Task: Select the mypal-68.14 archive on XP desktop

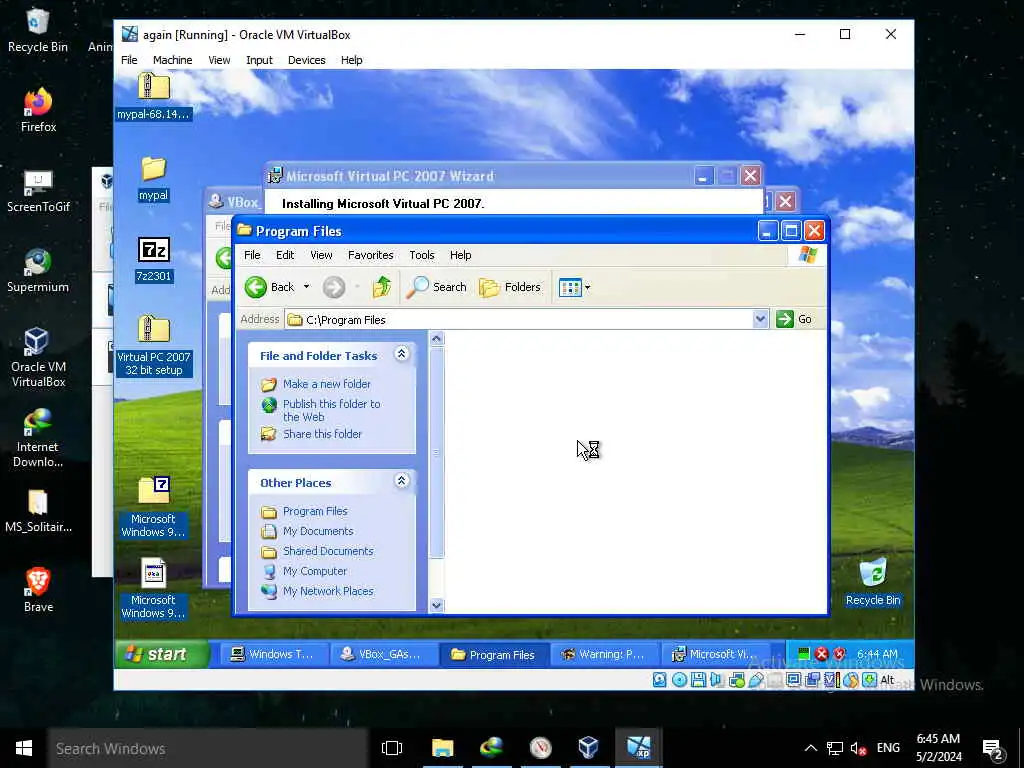Action: (x=153, y=97)
